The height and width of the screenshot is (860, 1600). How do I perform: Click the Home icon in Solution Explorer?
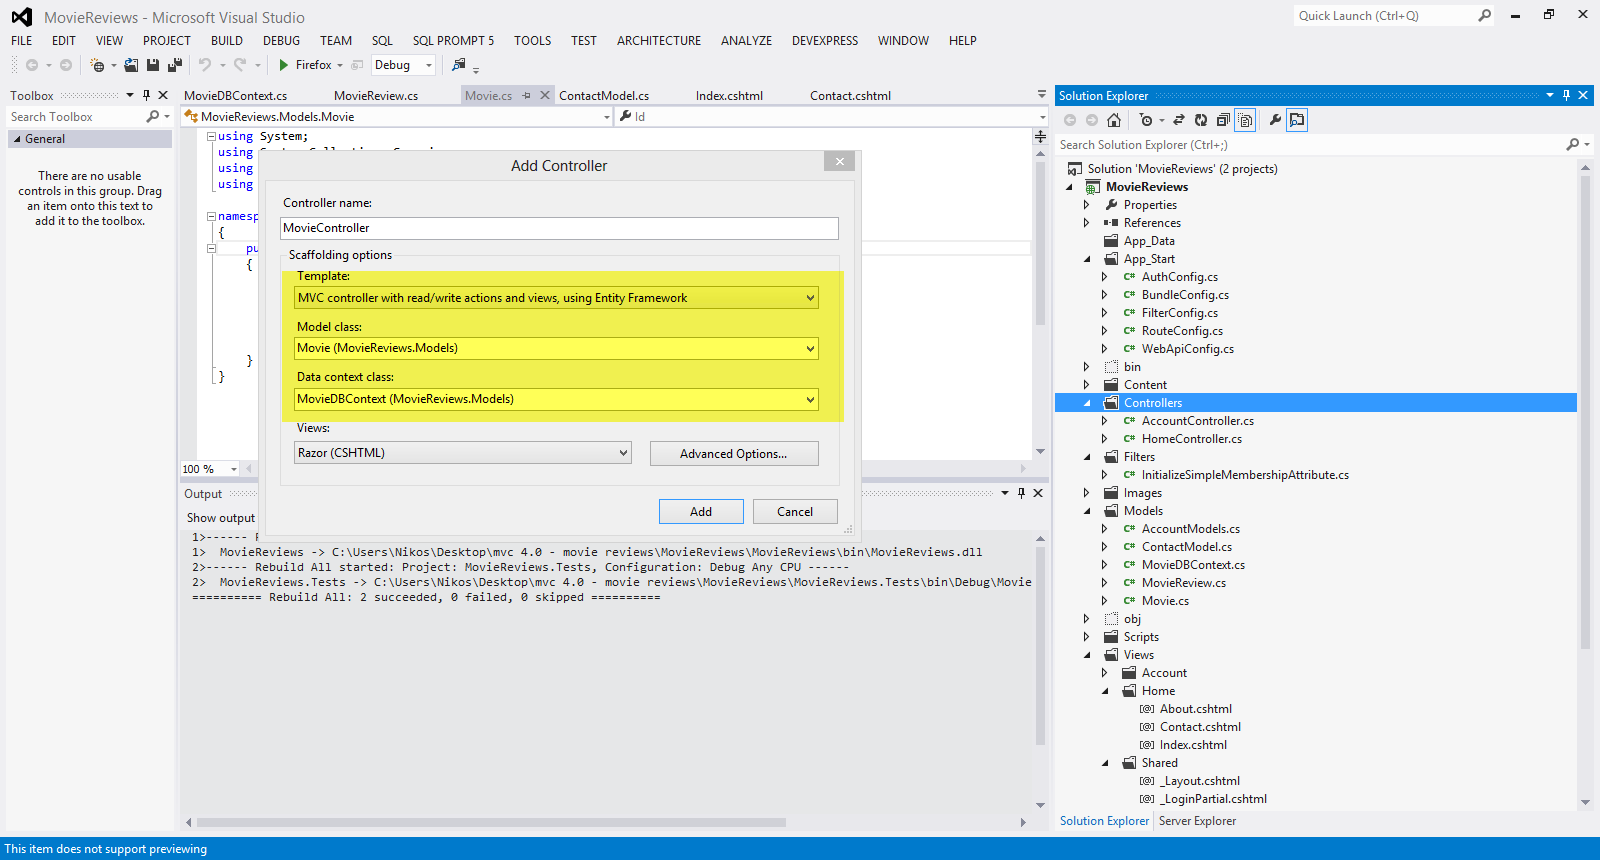1113,120
